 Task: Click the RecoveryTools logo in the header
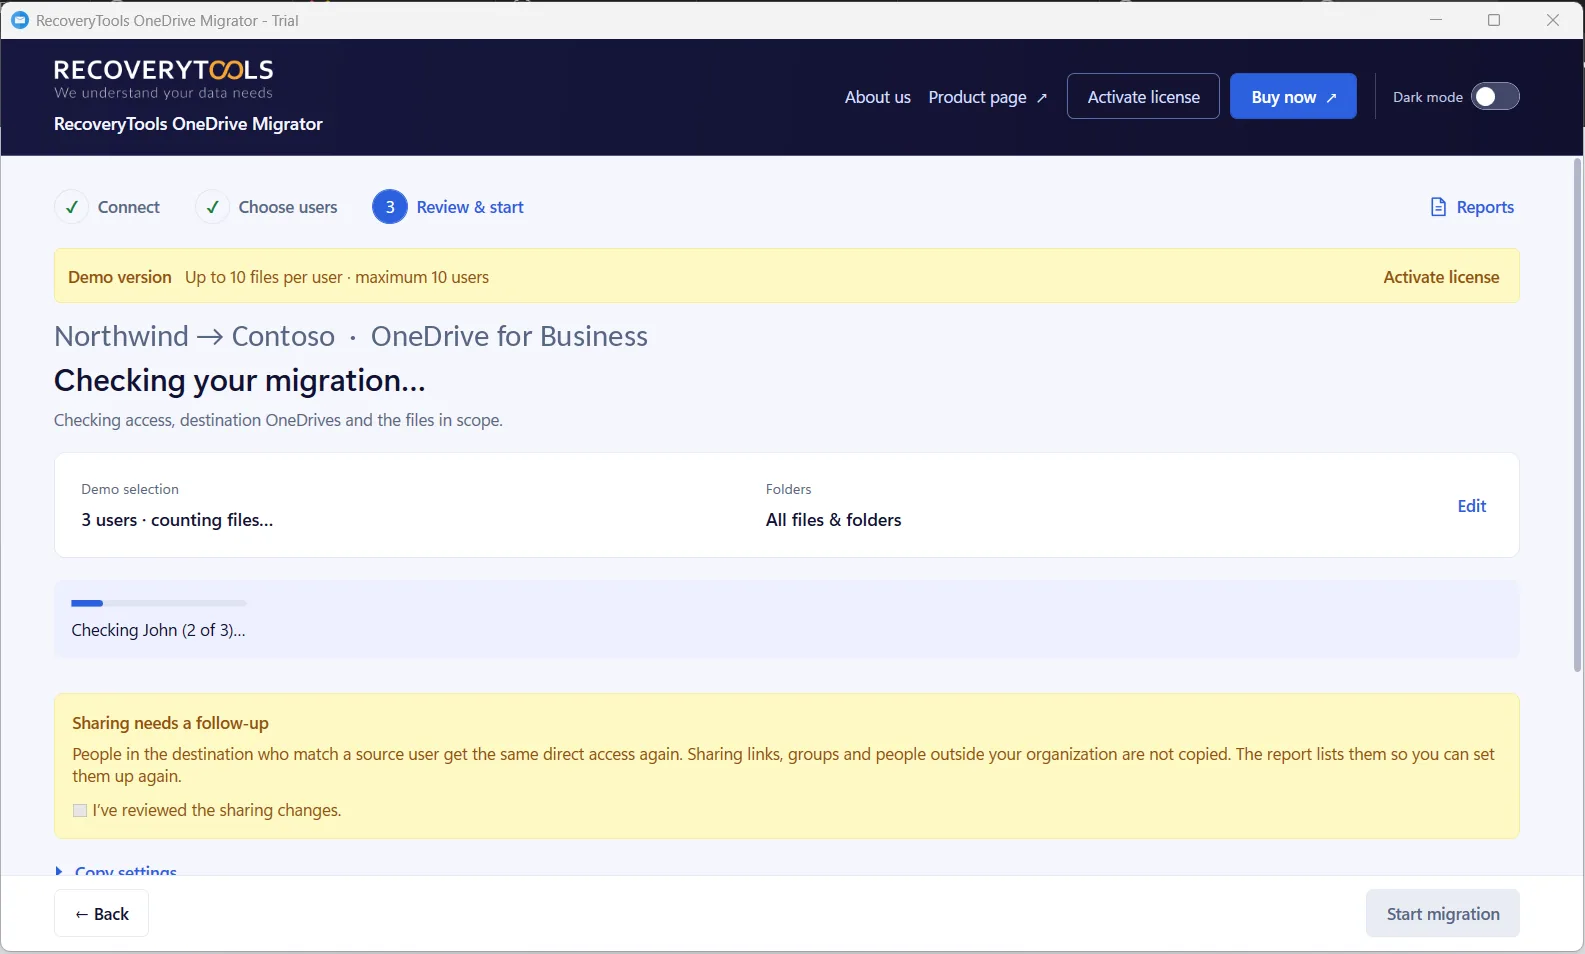[163, 78]
